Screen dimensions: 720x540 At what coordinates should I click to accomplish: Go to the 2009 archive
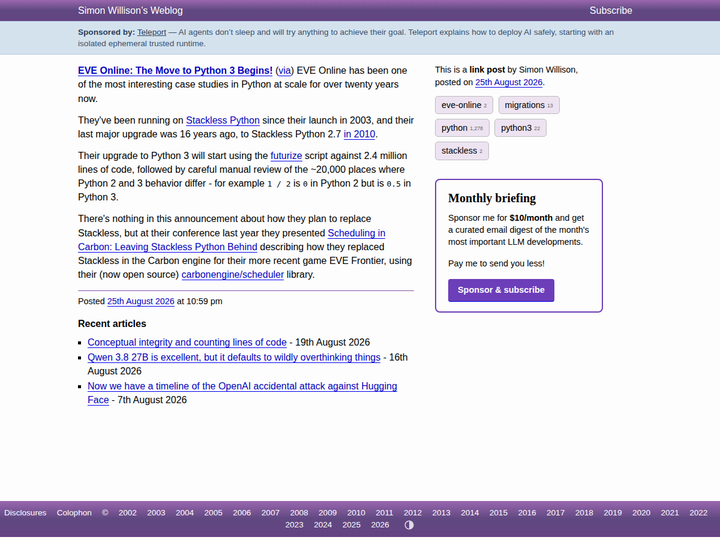327,513
